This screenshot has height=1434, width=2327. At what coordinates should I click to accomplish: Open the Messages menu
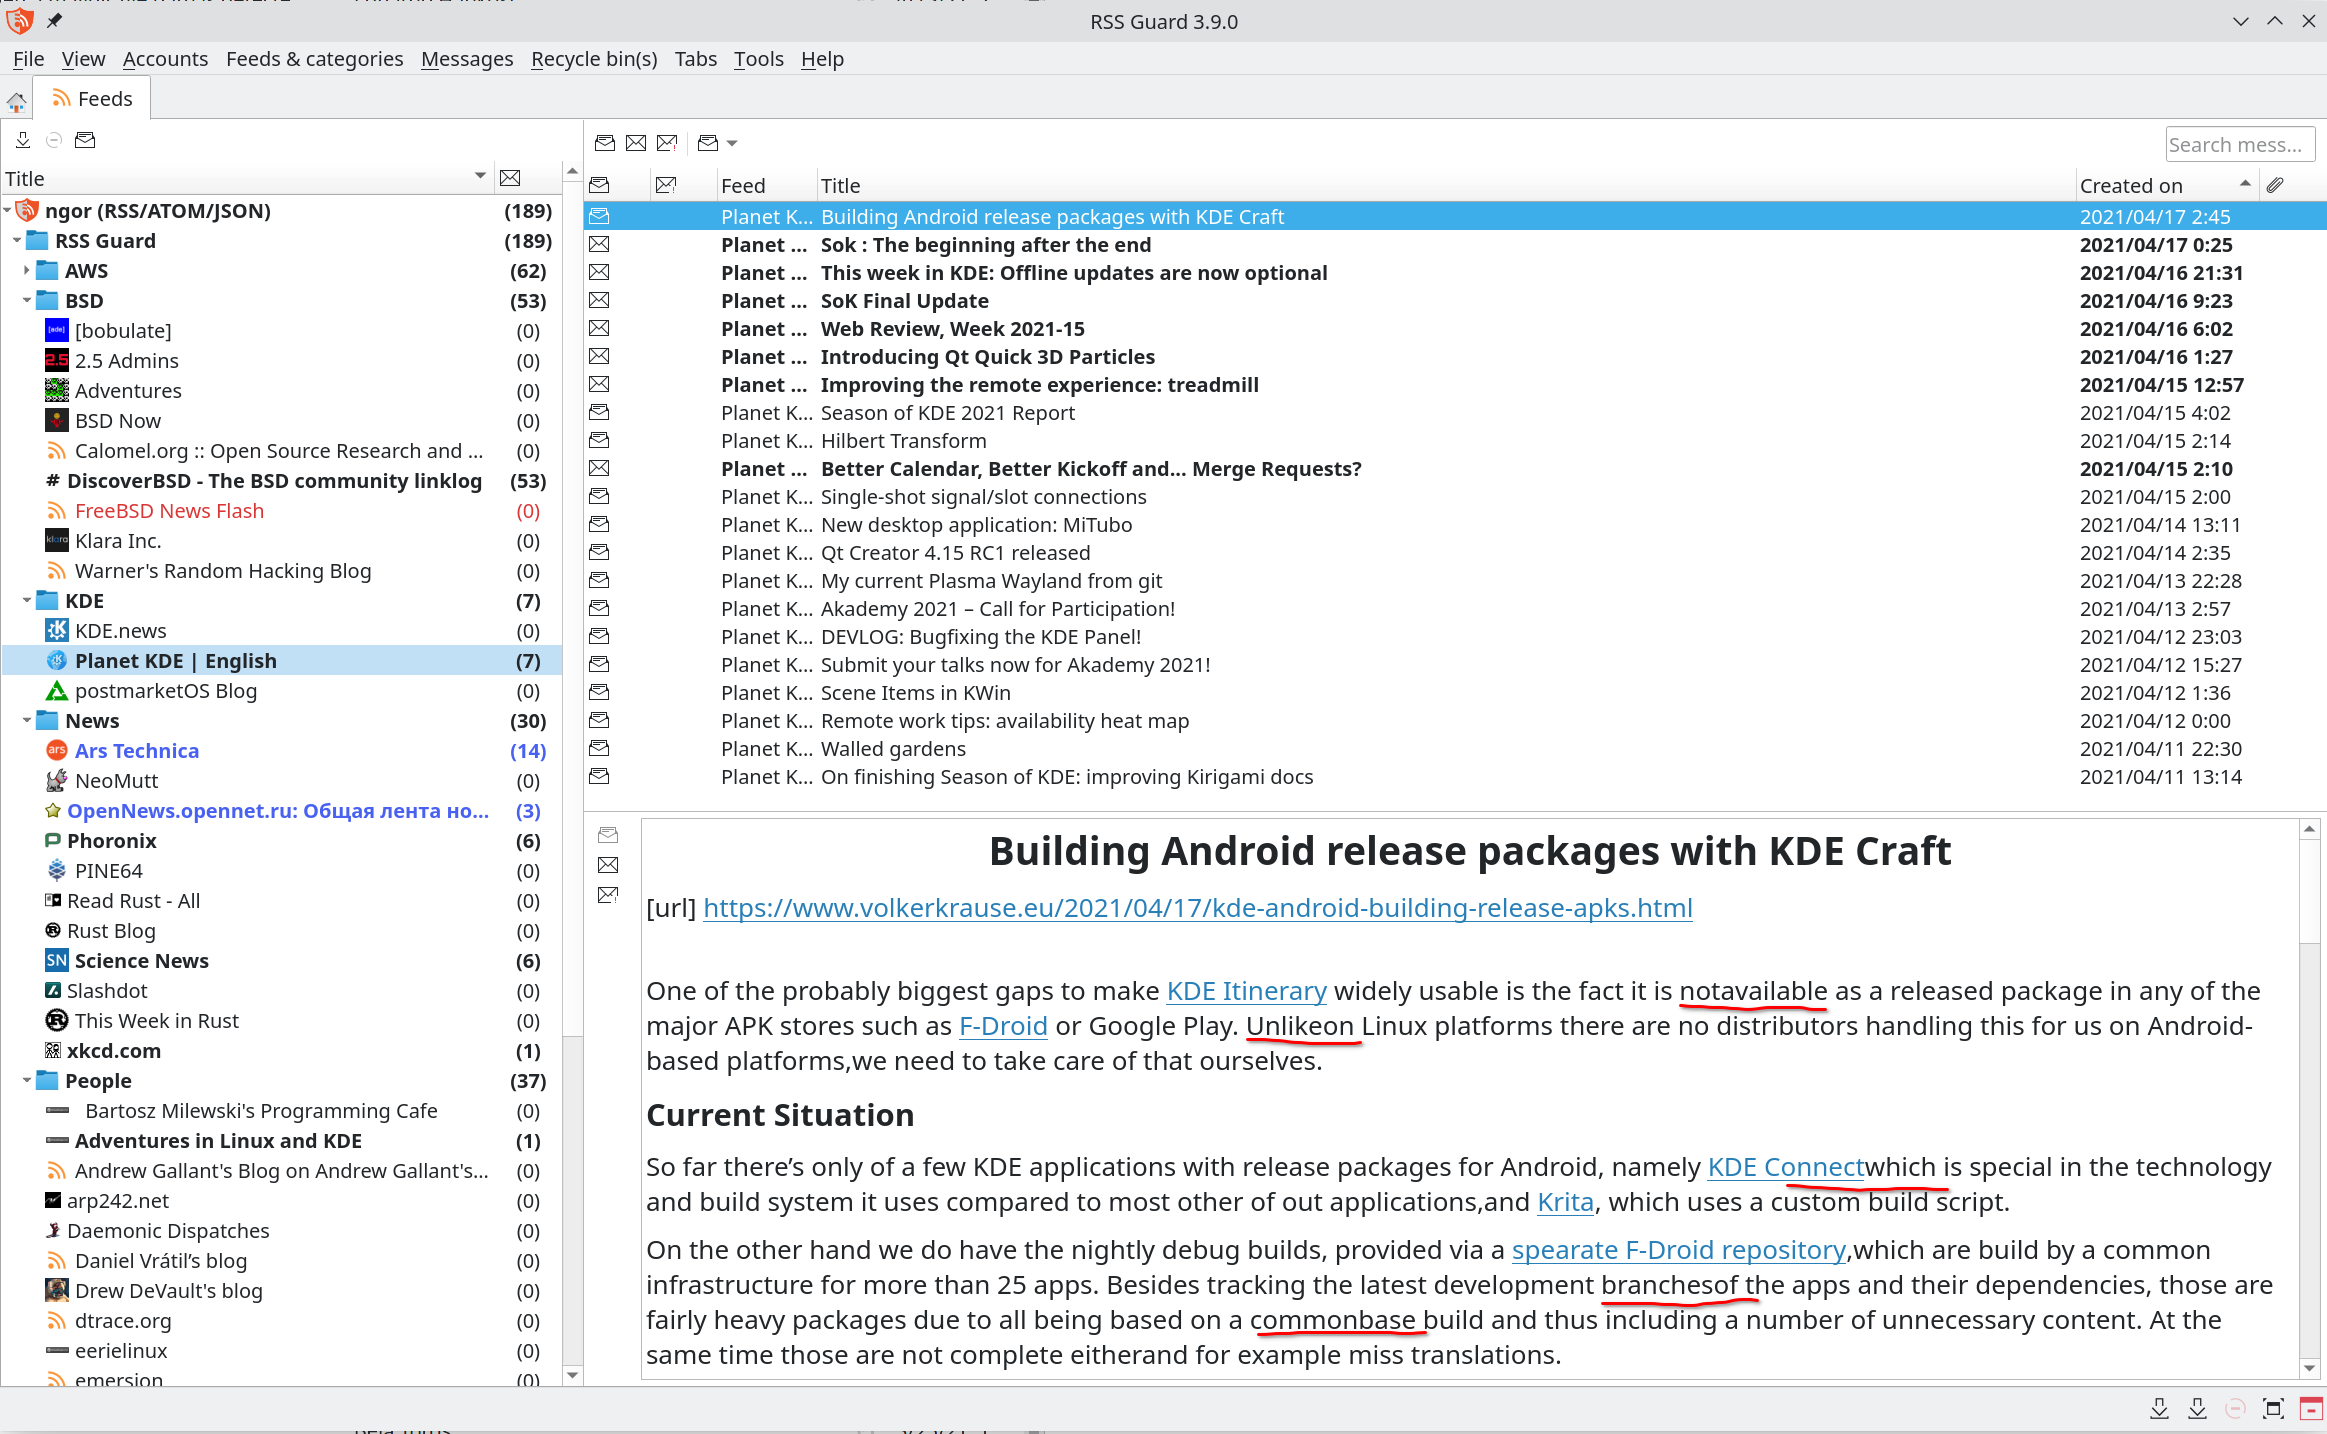[467, 59]
